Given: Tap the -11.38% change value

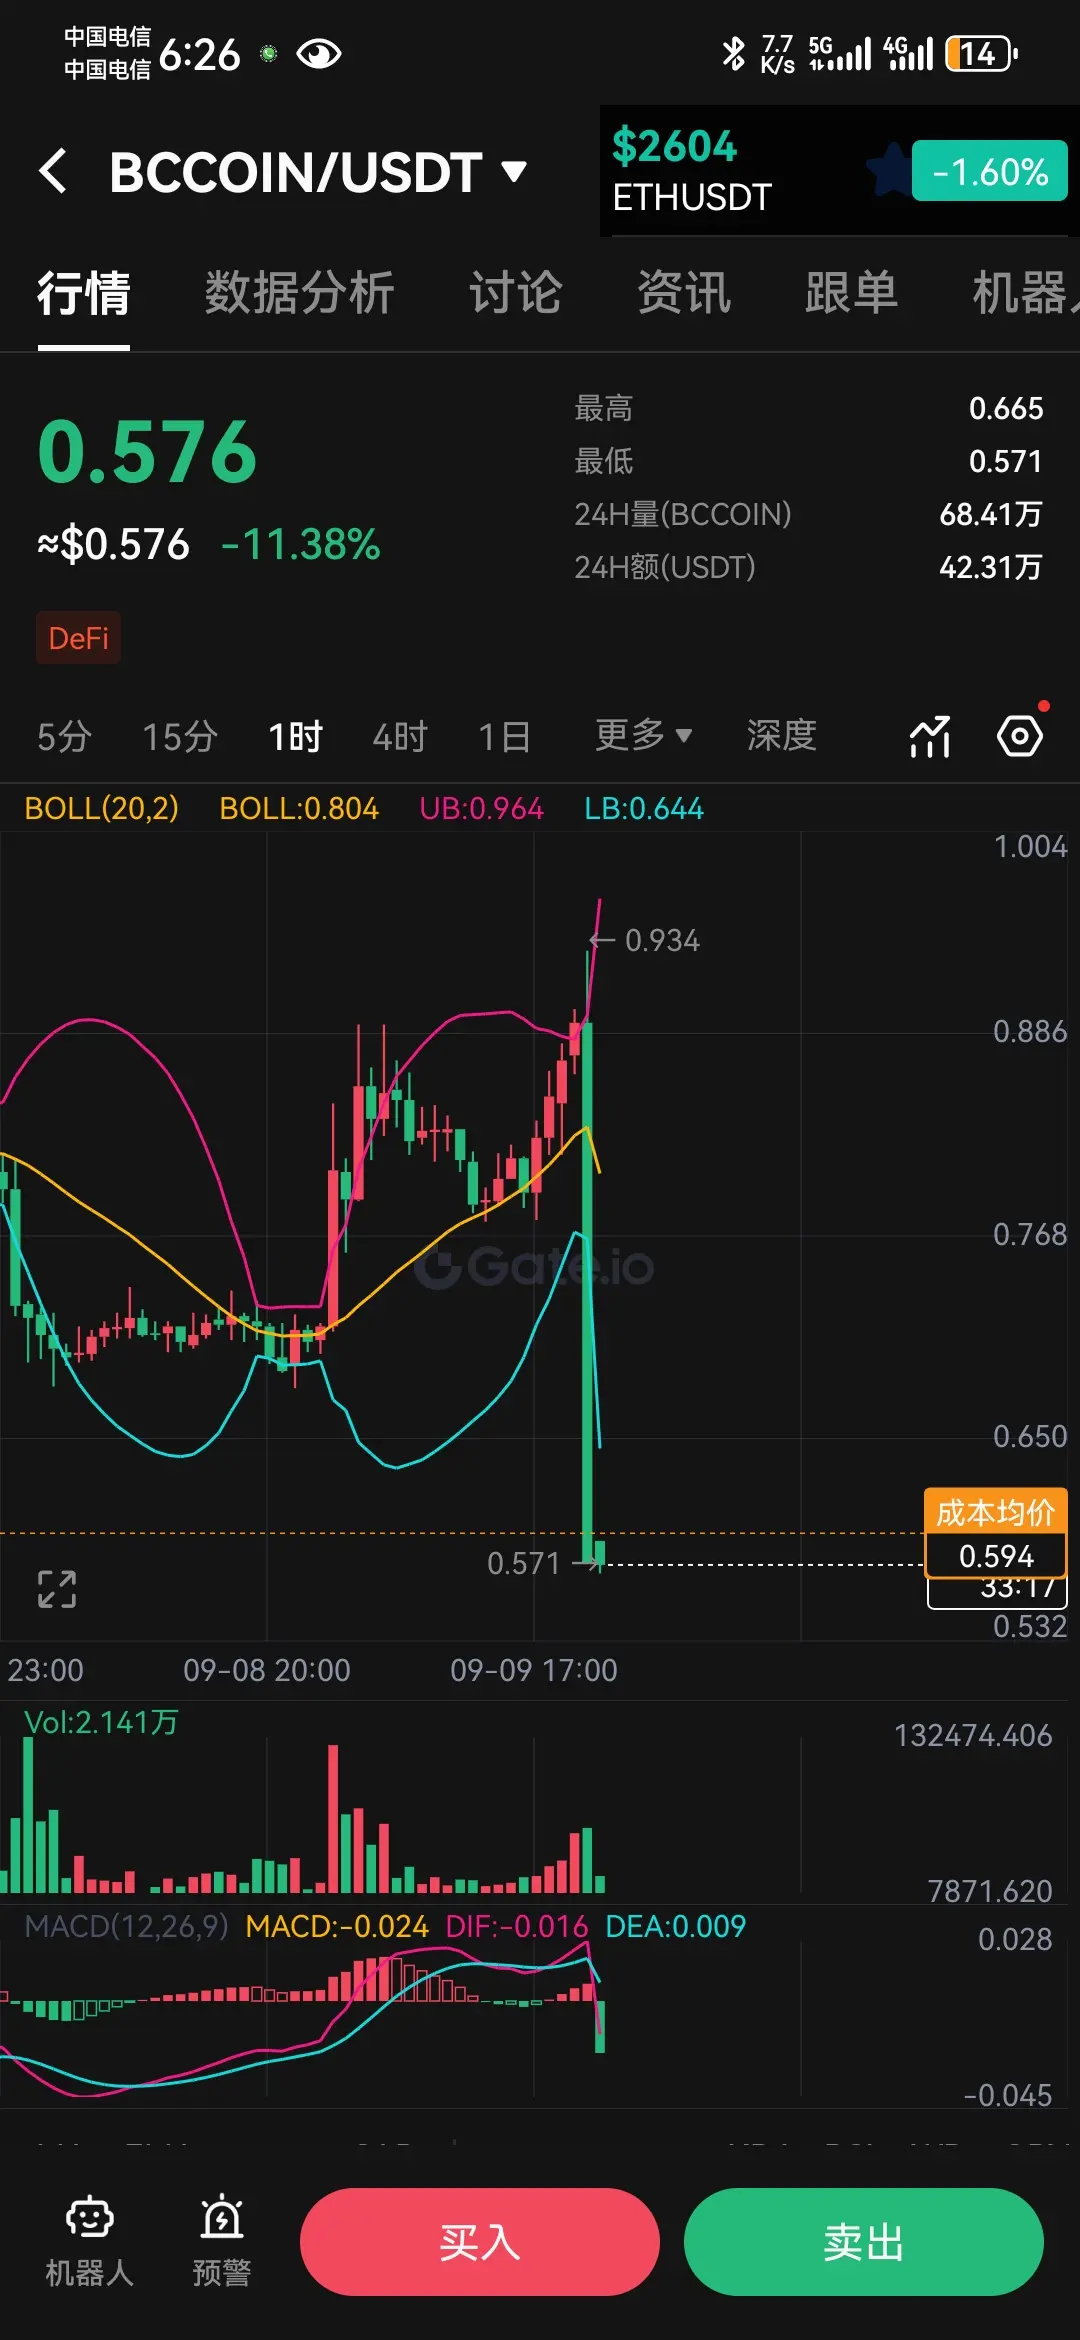Looking at the screenshot, I should tap(300, 545).
